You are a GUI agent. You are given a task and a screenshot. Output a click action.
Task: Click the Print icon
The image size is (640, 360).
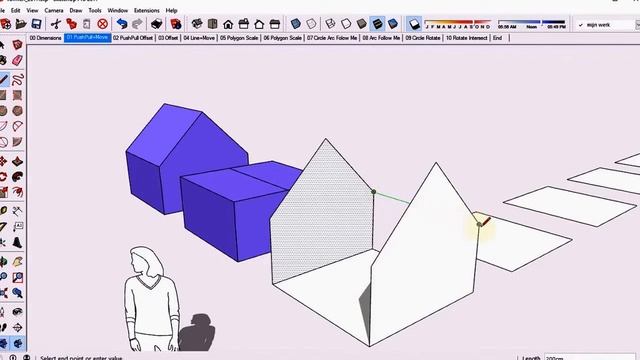[157, 24]
